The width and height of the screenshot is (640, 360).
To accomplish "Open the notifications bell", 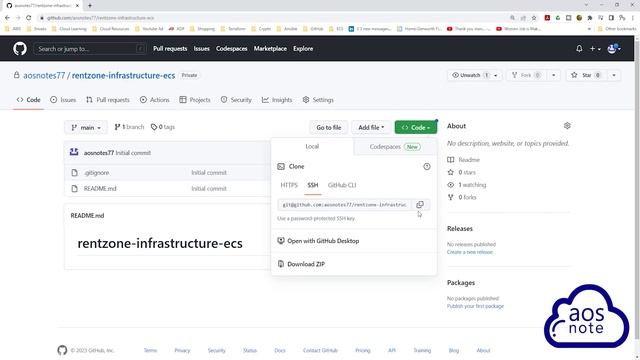I will (579, 49).
